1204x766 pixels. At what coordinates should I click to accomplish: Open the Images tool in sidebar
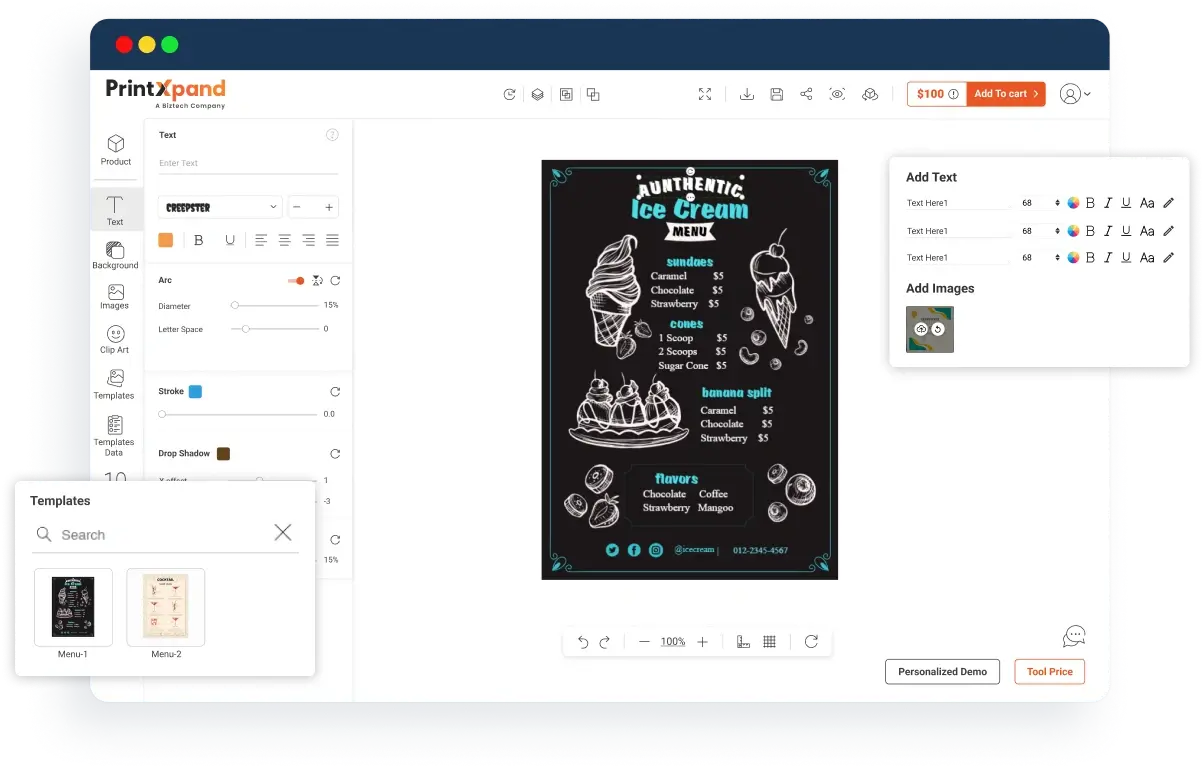point(115,297)
